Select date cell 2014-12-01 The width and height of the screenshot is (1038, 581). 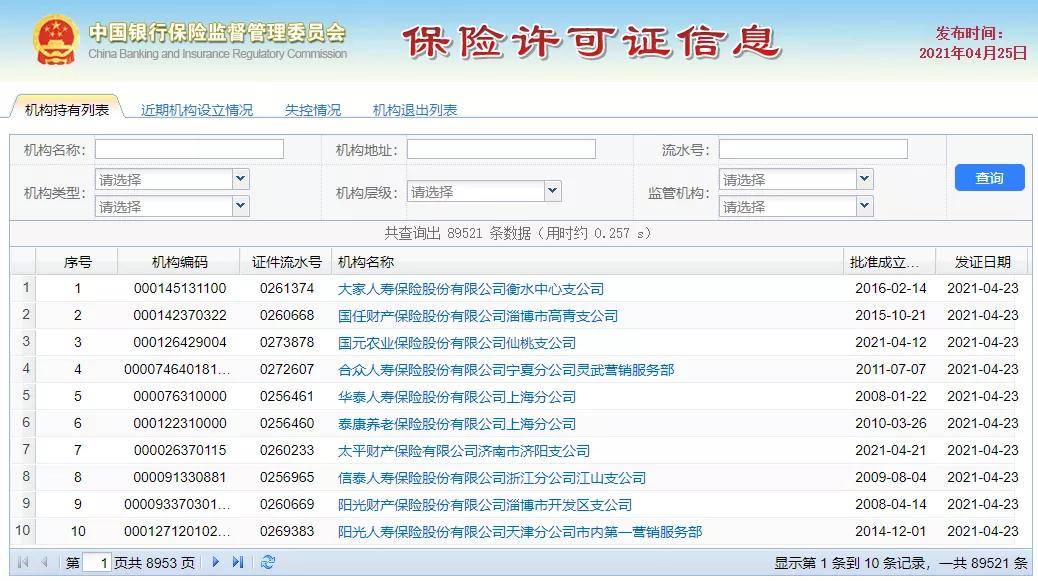click(890, 531)
